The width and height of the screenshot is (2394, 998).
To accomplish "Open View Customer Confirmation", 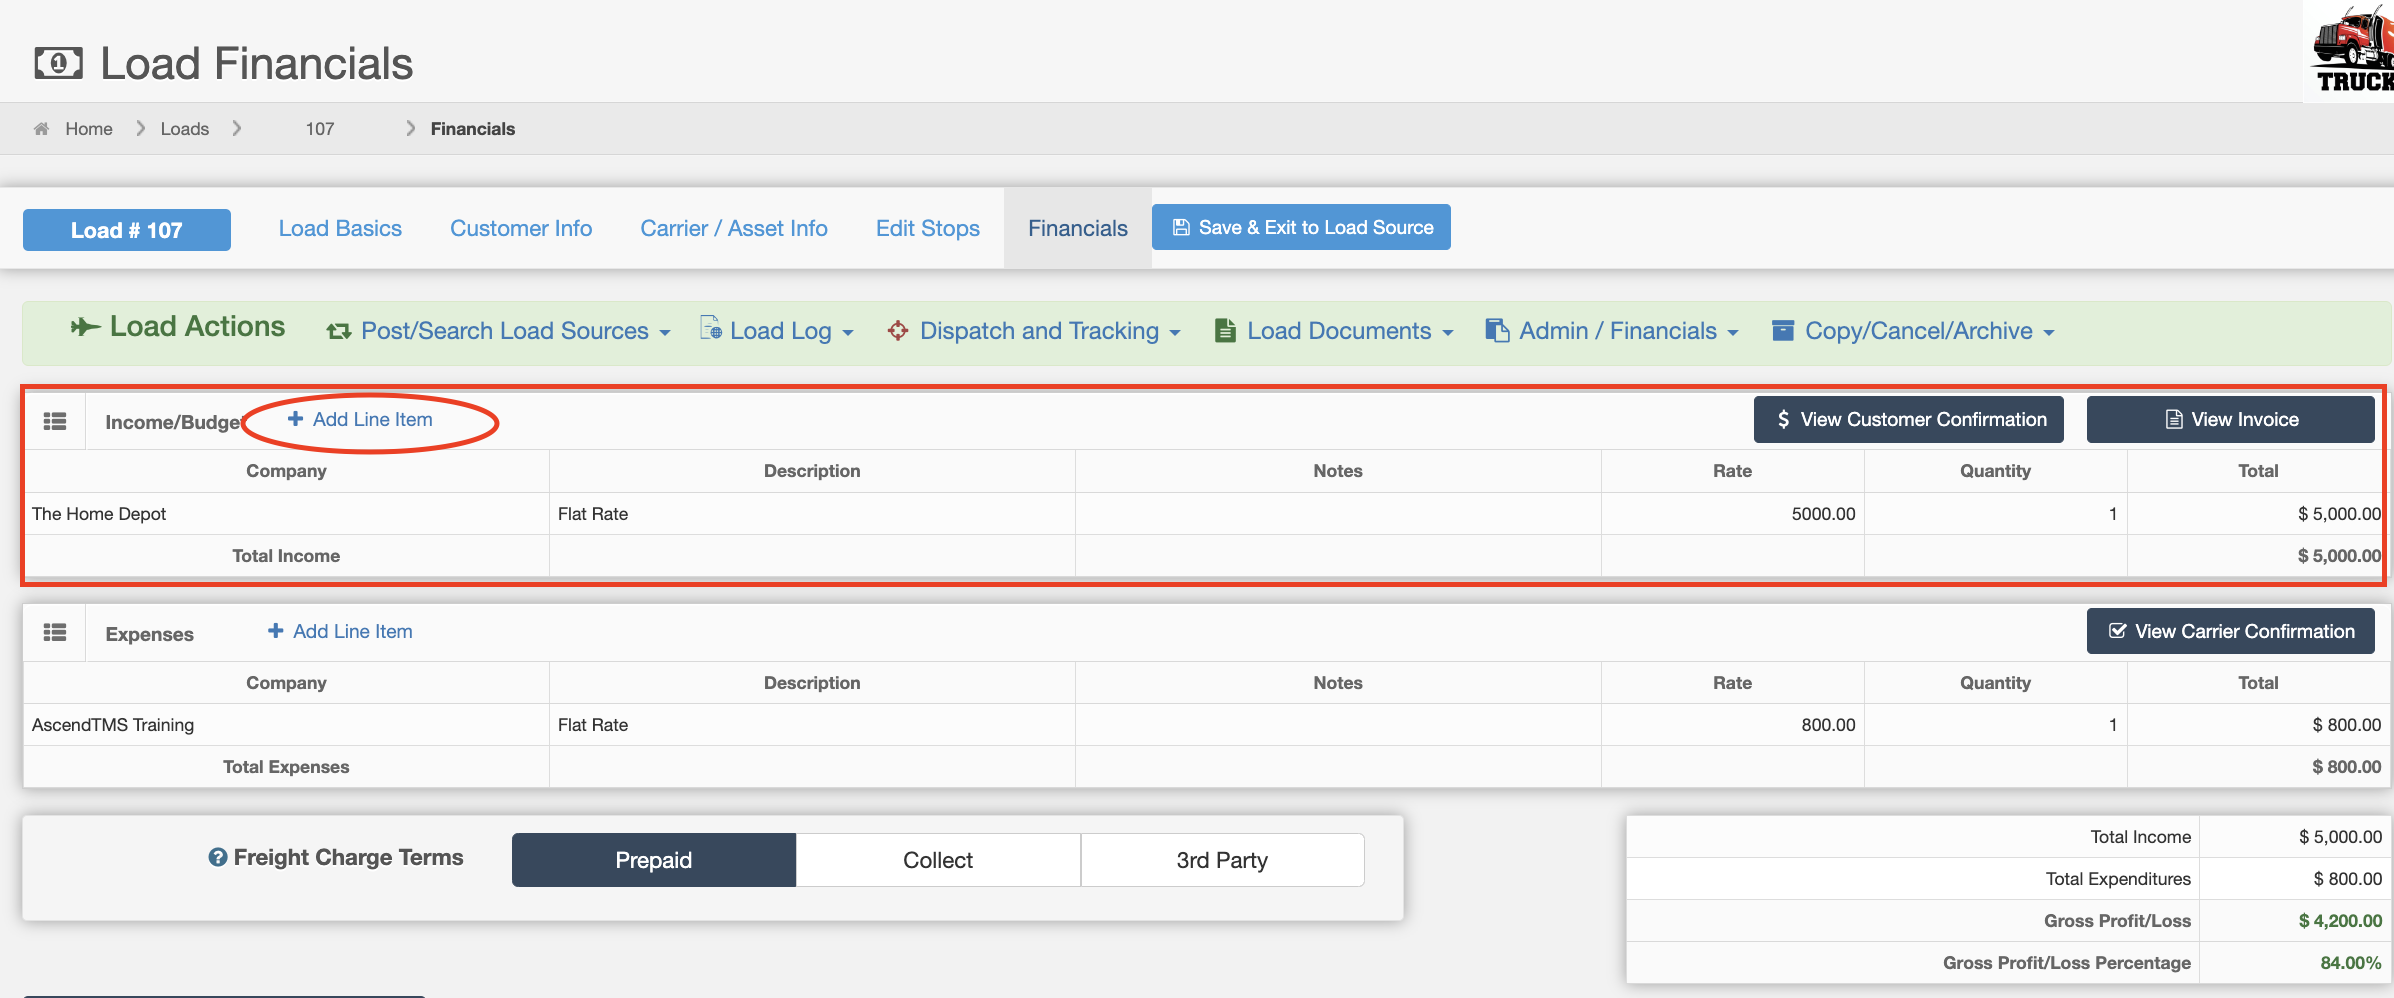I will tap(1908, 420).
